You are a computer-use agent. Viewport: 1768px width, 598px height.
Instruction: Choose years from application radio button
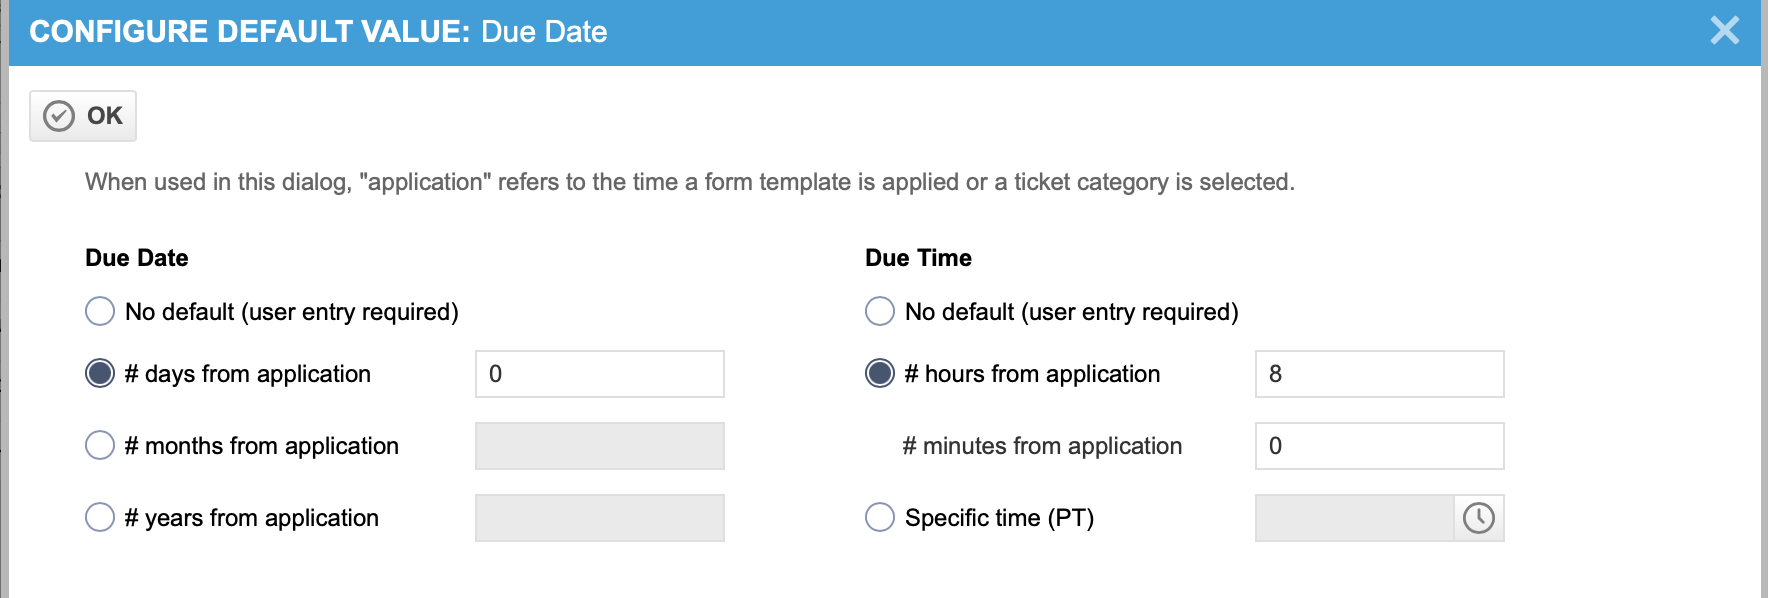coord(100,517)
